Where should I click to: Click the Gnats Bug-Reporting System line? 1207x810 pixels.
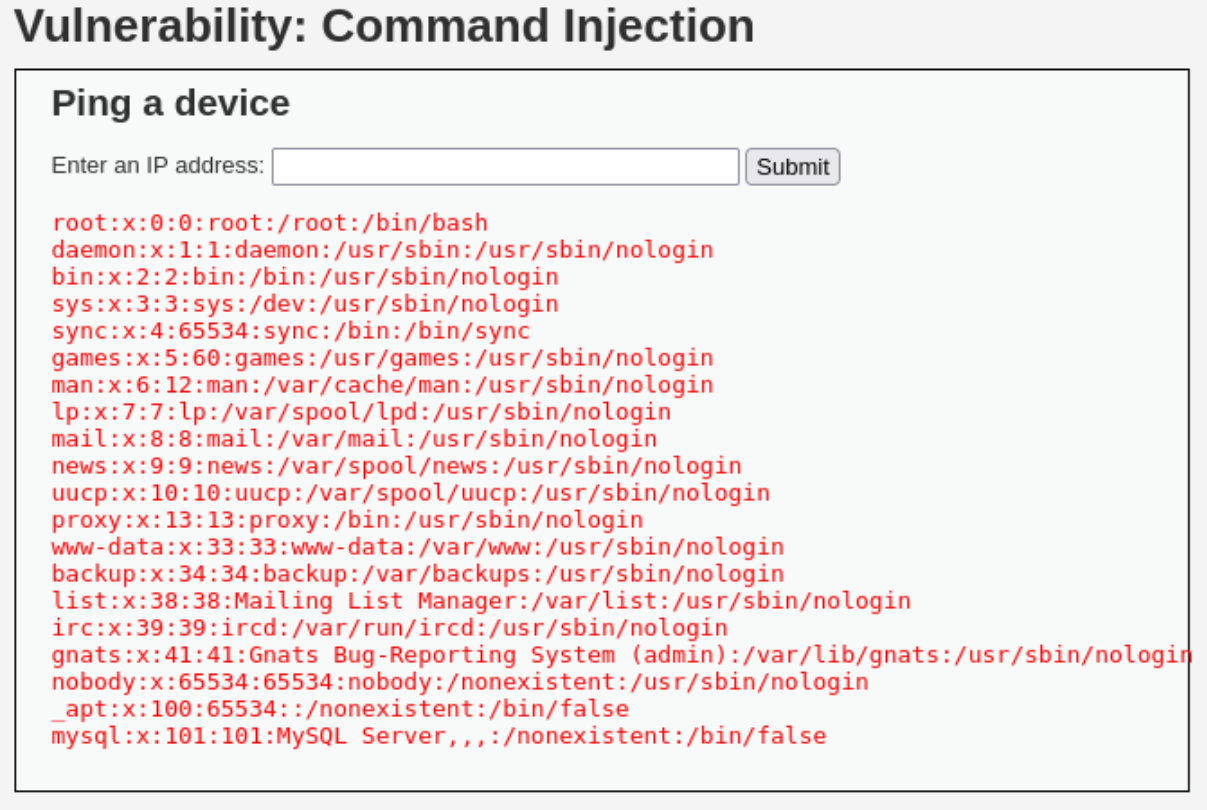(622, 655)
